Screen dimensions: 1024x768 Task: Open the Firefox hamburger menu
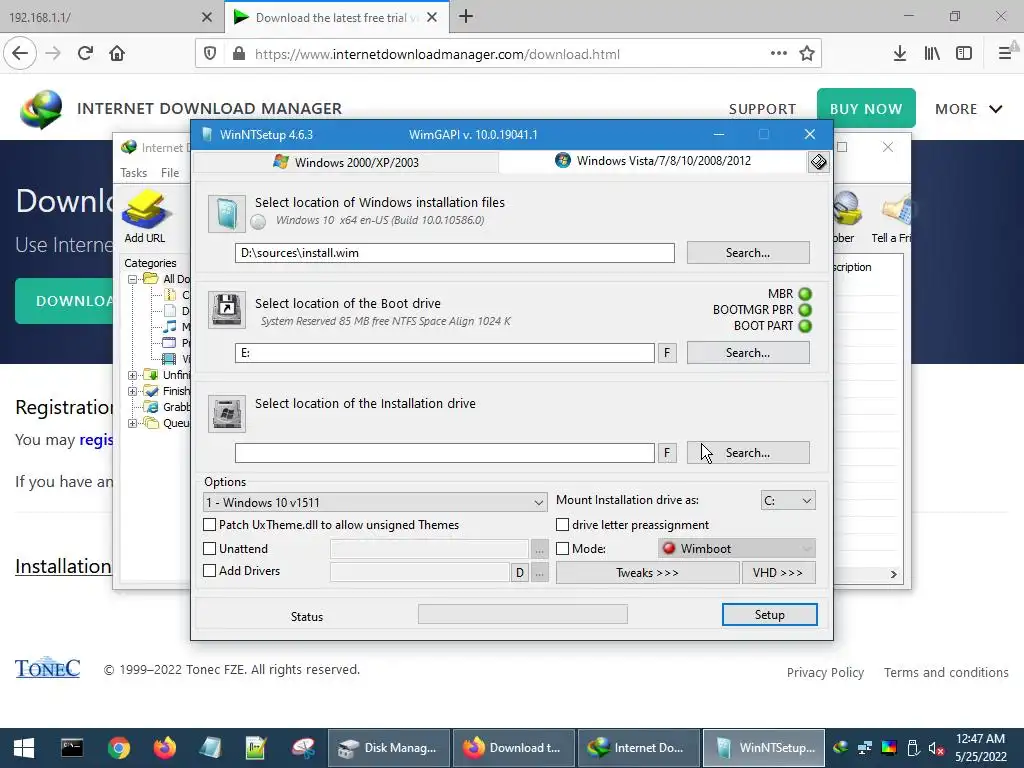[1005, 54]
